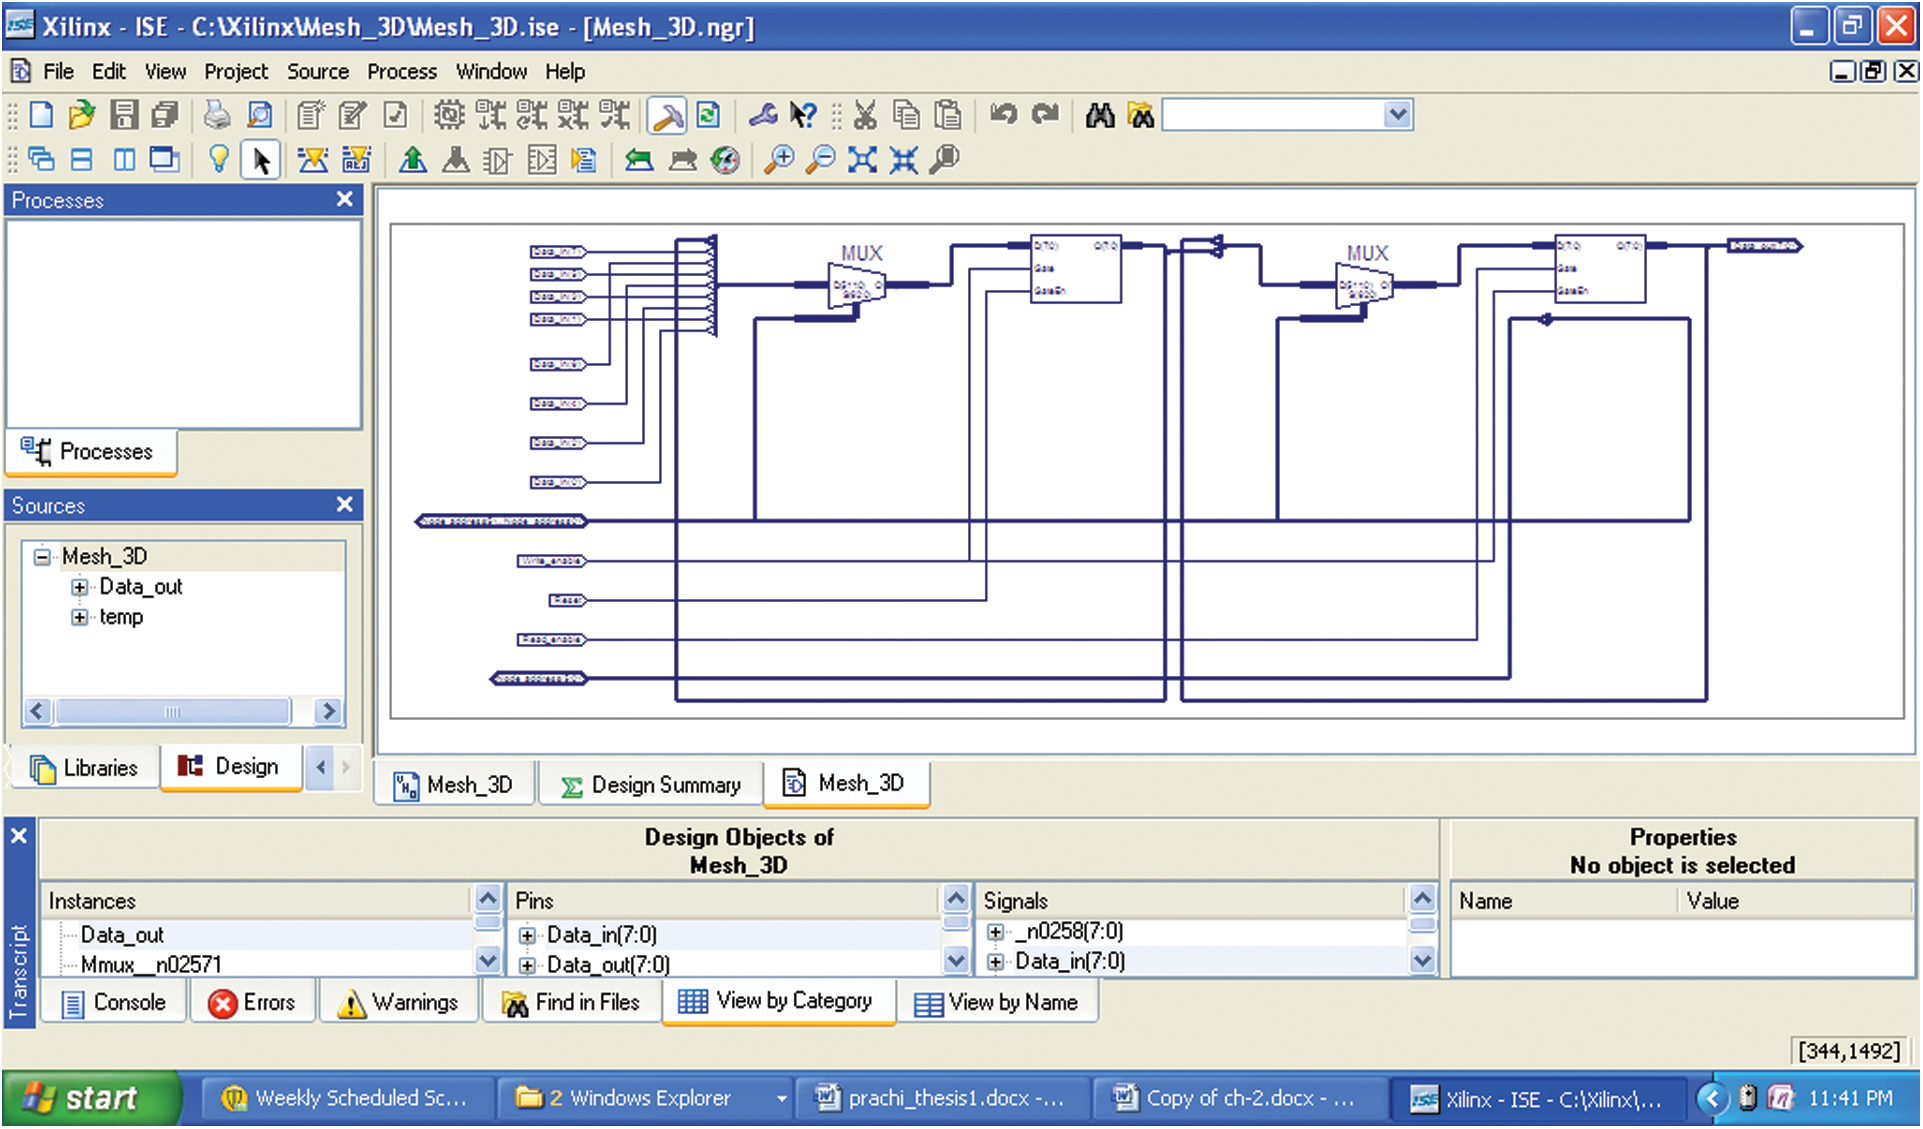Screen dimensions: 1923x1129
Task: Click the Zoom Out magnifier icon
Action: coord(820,159)
